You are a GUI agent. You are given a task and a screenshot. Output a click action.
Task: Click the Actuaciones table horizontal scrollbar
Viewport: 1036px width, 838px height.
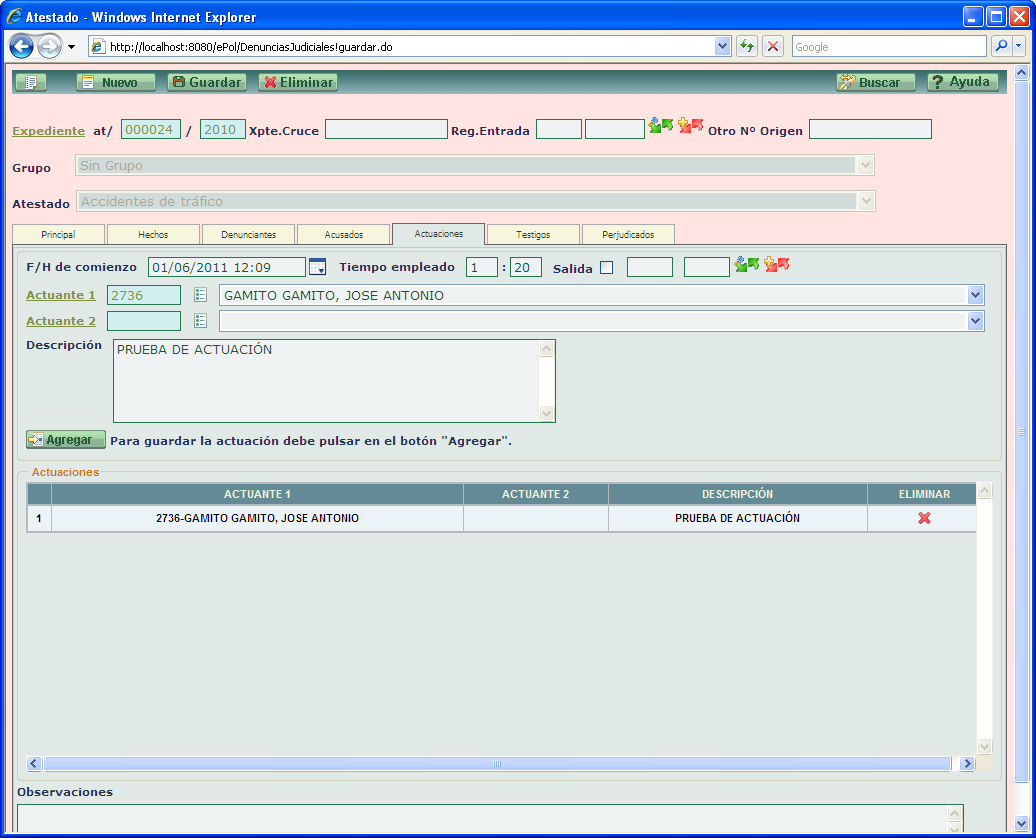tap(495, 764)
